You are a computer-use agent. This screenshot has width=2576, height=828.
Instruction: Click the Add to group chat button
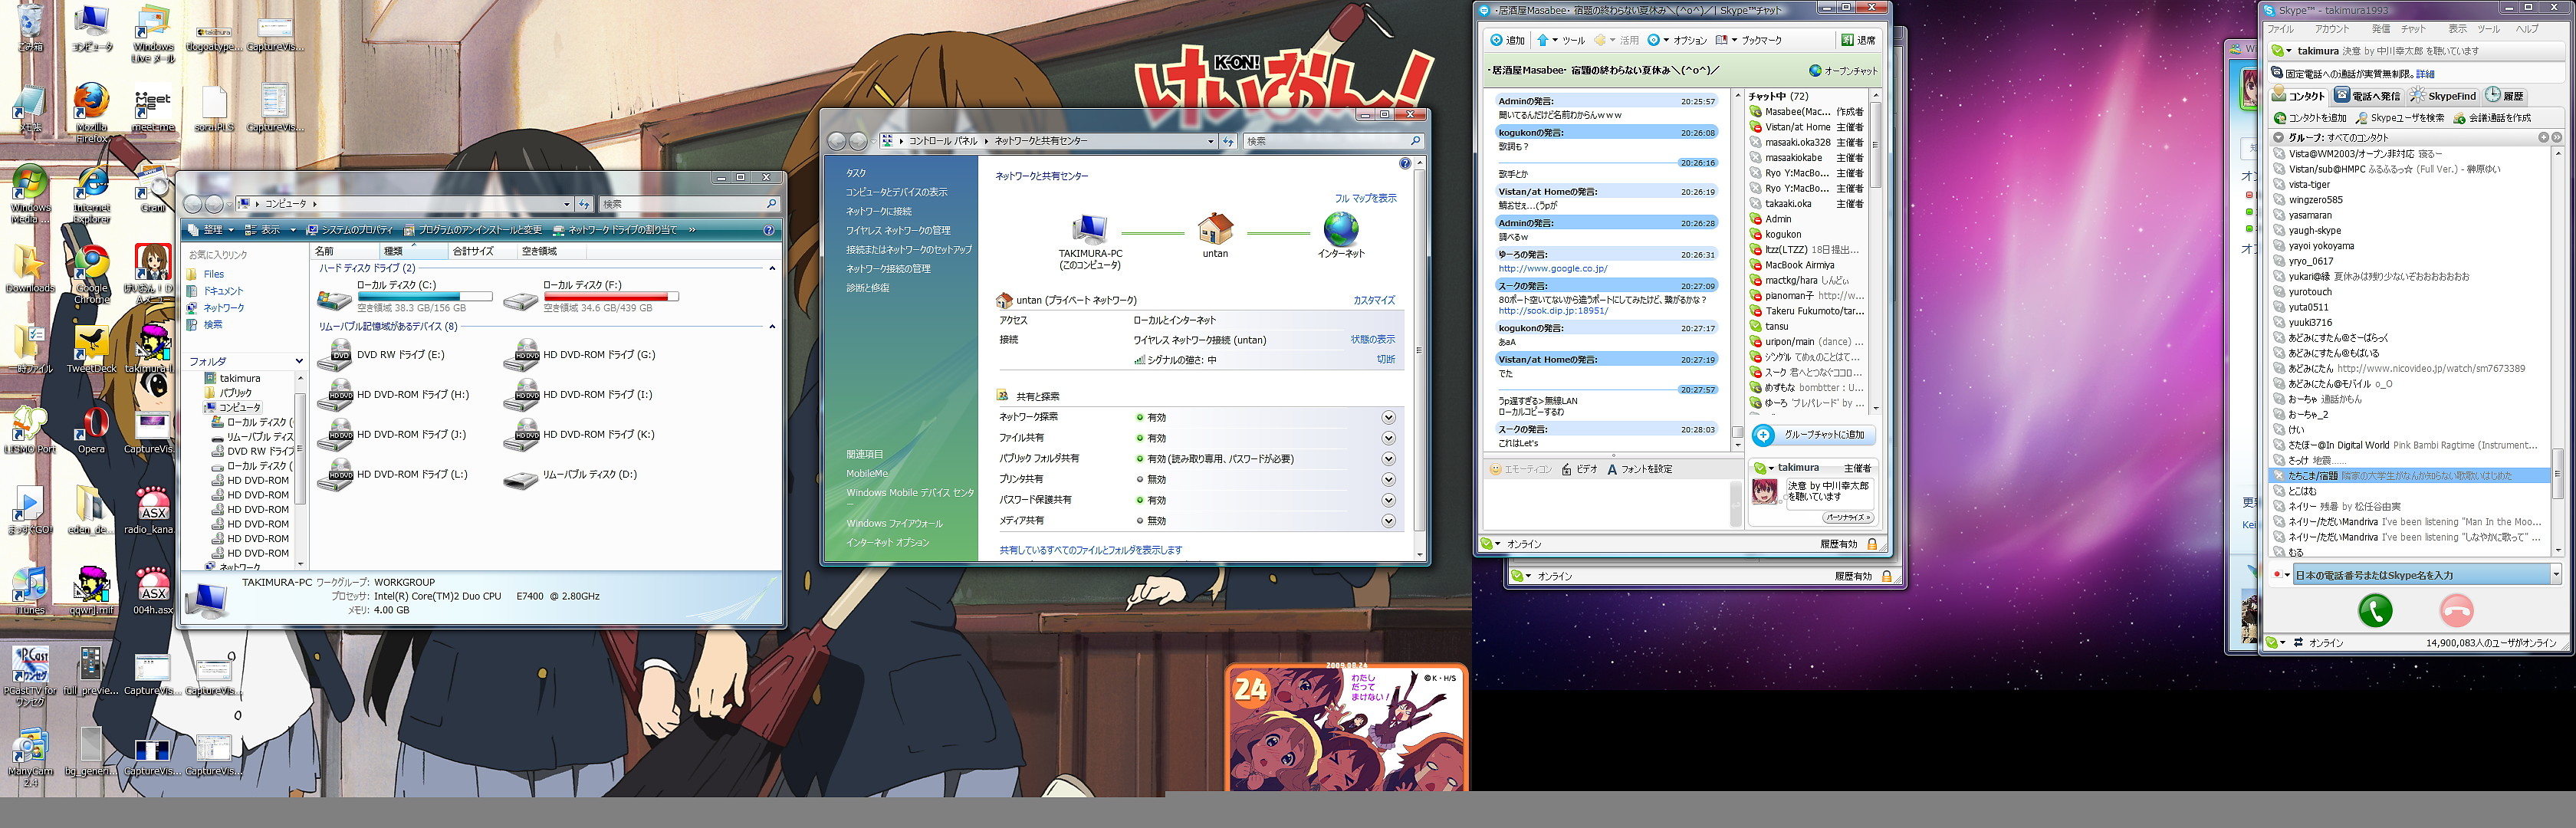[x=1813, y=435]
